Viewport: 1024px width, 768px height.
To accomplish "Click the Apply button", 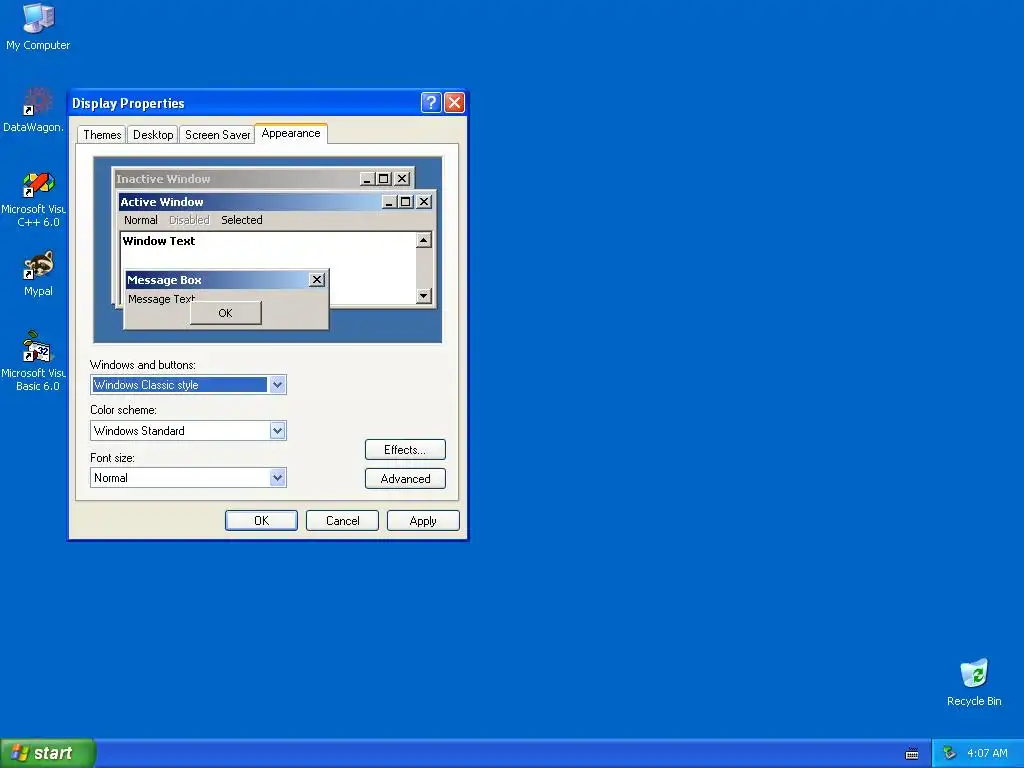I will point(423,520).
